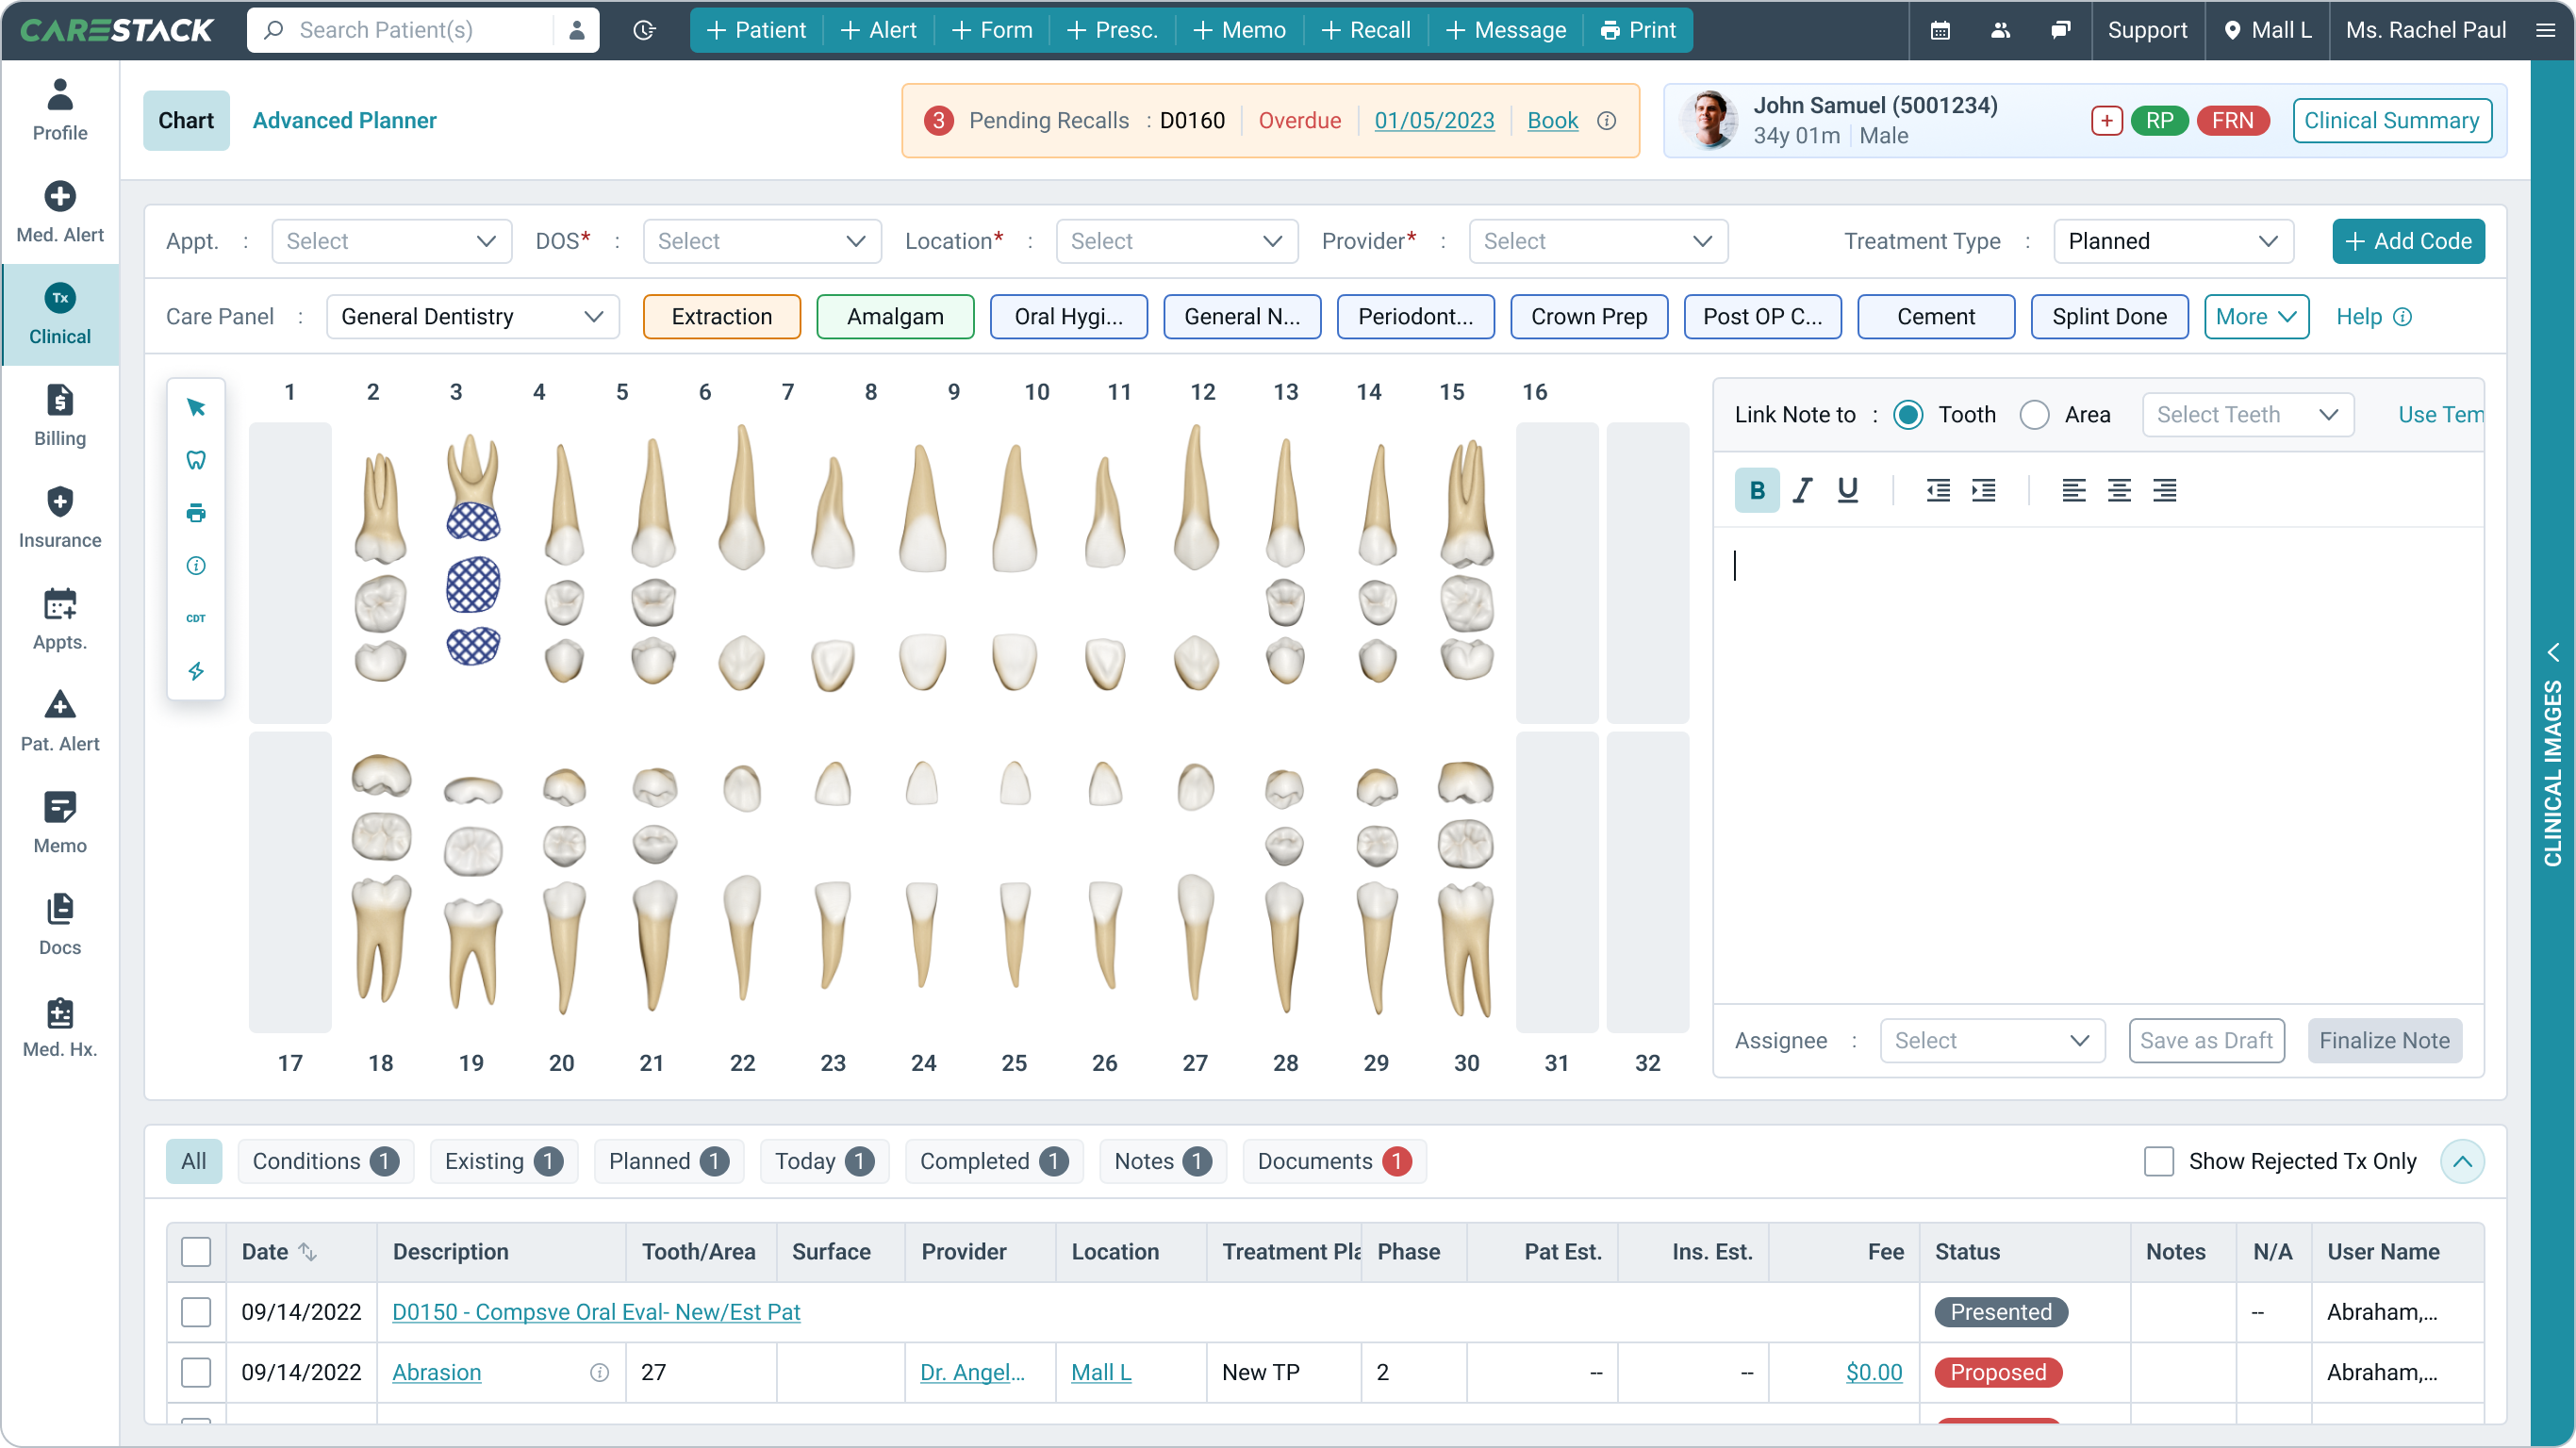Check Show Rejected Tx Only
Screen dimensions: 2576x1448
coord(2159,1161)
